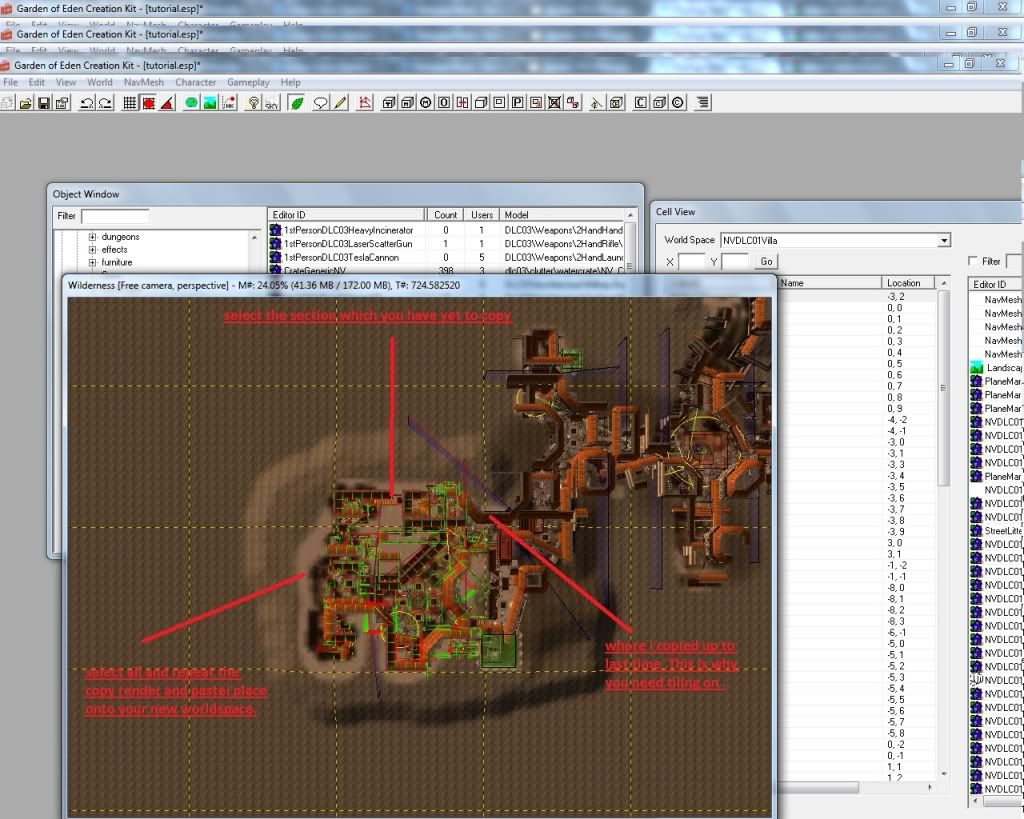
Task: Toggle NavMesh mode red polygon icon
Action: [x=365, y=103]
